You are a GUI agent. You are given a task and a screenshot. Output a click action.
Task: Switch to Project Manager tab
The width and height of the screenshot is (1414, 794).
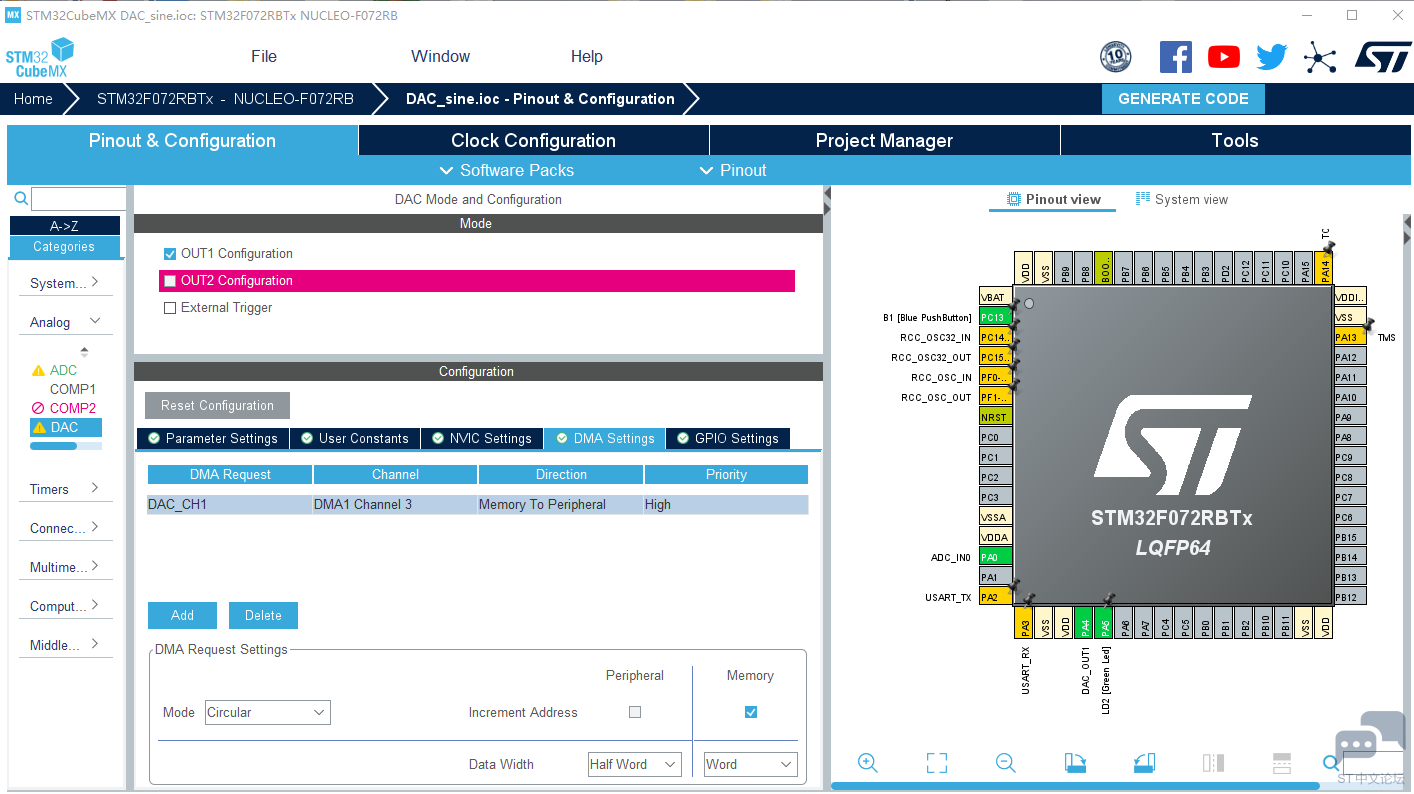pos(884,140)
